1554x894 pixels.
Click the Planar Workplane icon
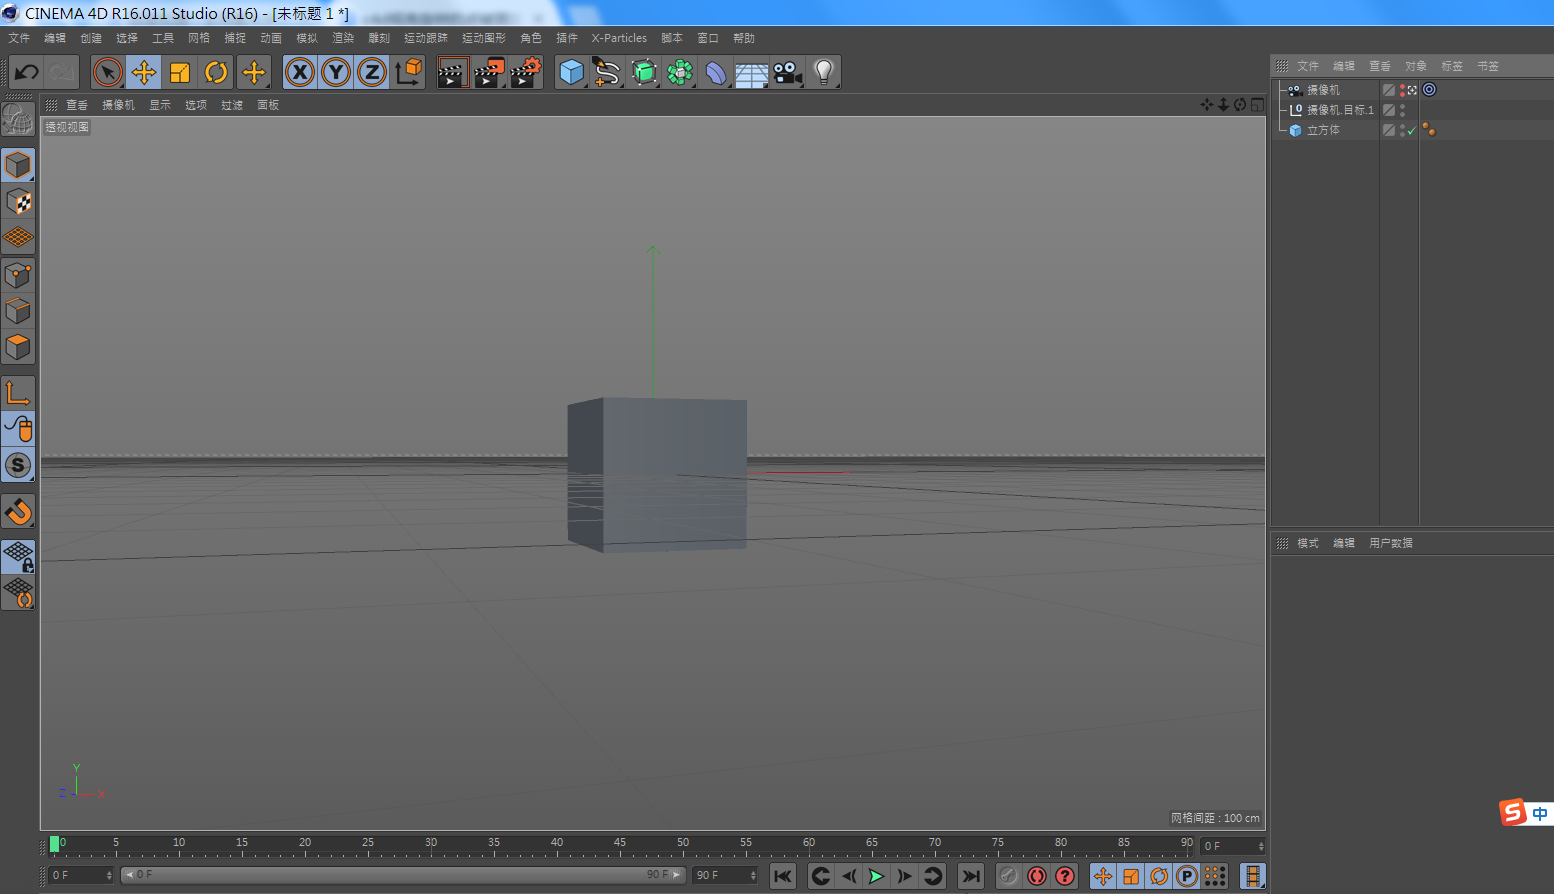click(x=18, y=593)
